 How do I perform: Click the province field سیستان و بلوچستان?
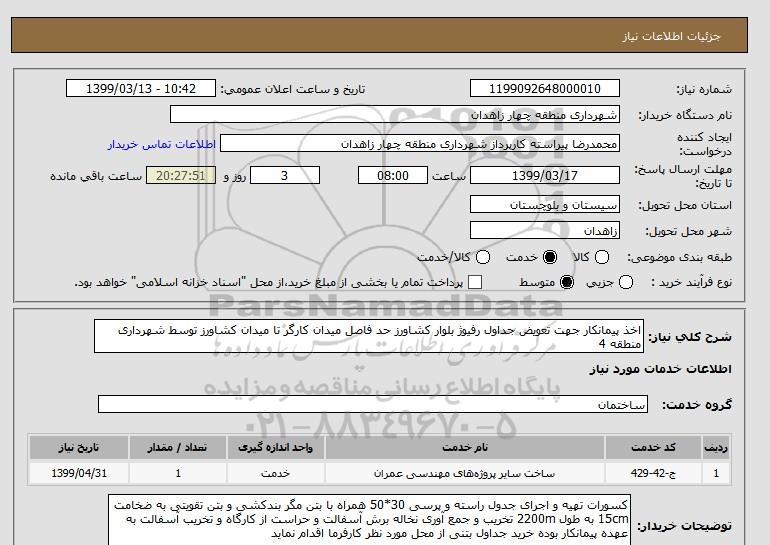pyautogui.click(x=545, y=205)
